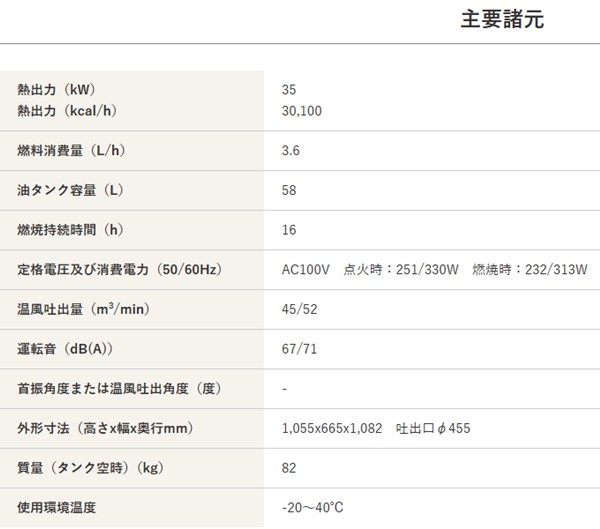Click the 主要諸元 heading
This screenshot has height=529, width=600.
[502, 20]
